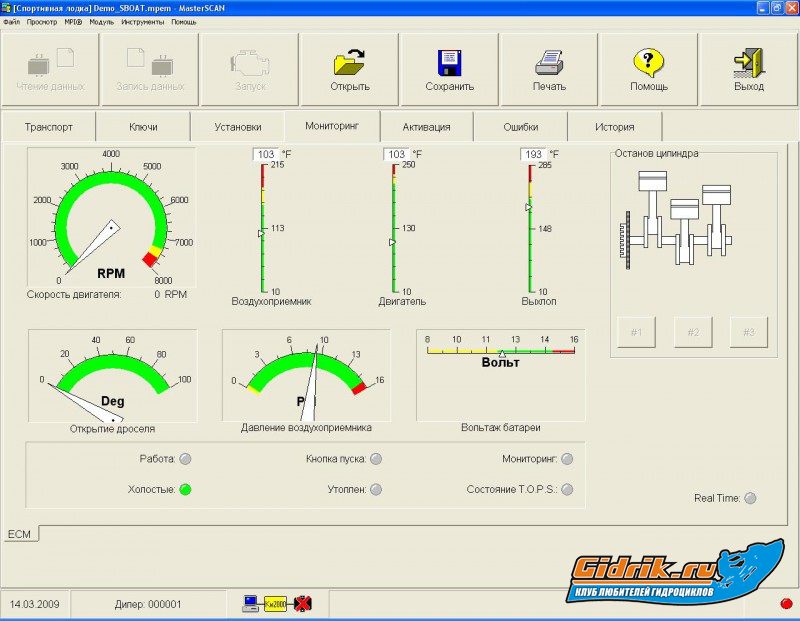Select the ECM tab at bottom
This screenshot has width=800, height=621.
point(19,534)
